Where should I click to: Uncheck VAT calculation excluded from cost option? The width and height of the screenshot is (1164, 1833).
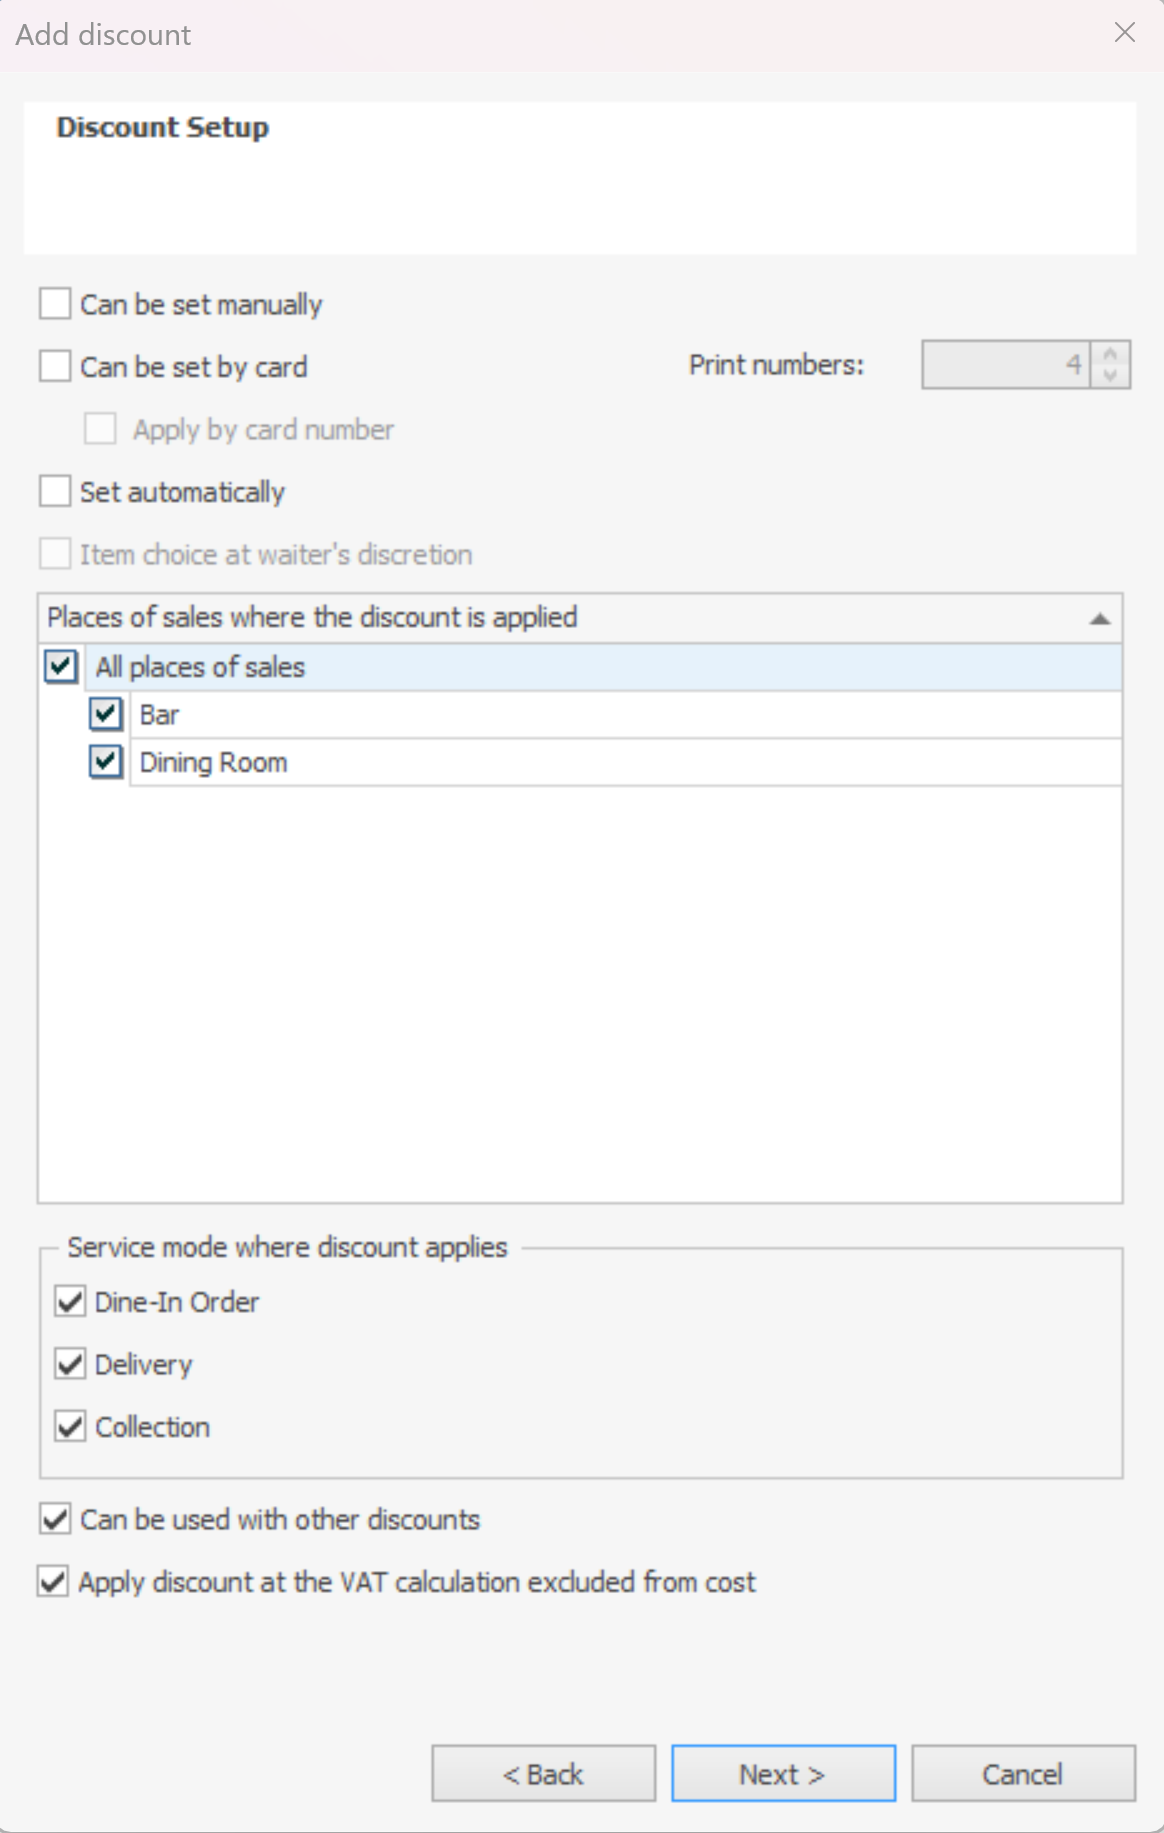pyautogui.click(x=53, y=1581)
